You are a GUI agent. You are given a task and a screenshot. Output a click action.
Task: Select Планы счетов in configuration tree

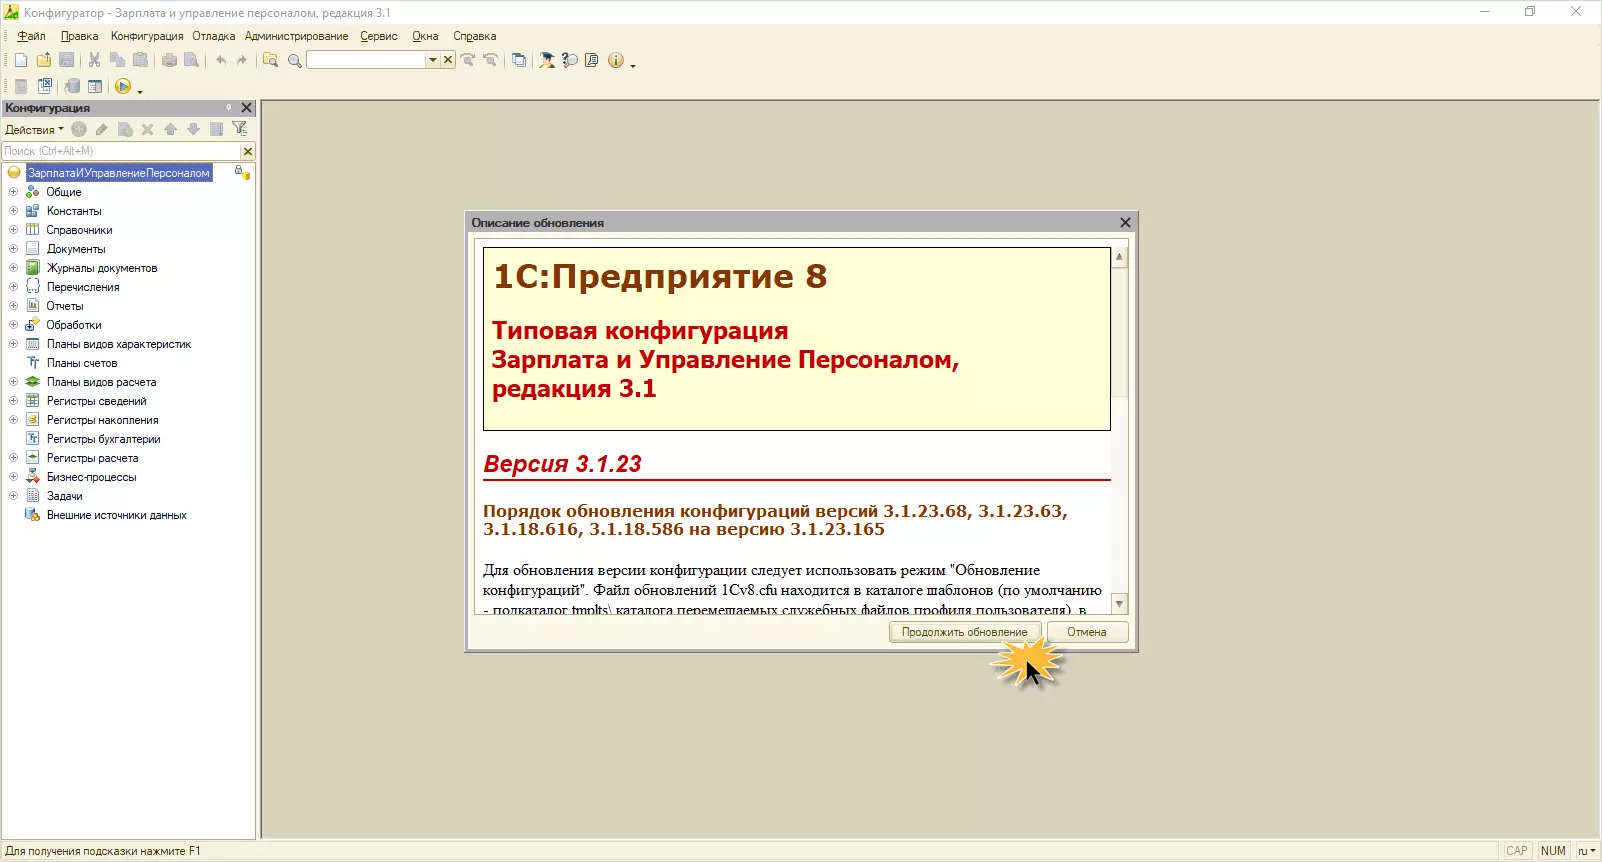(x=82, y=363)
